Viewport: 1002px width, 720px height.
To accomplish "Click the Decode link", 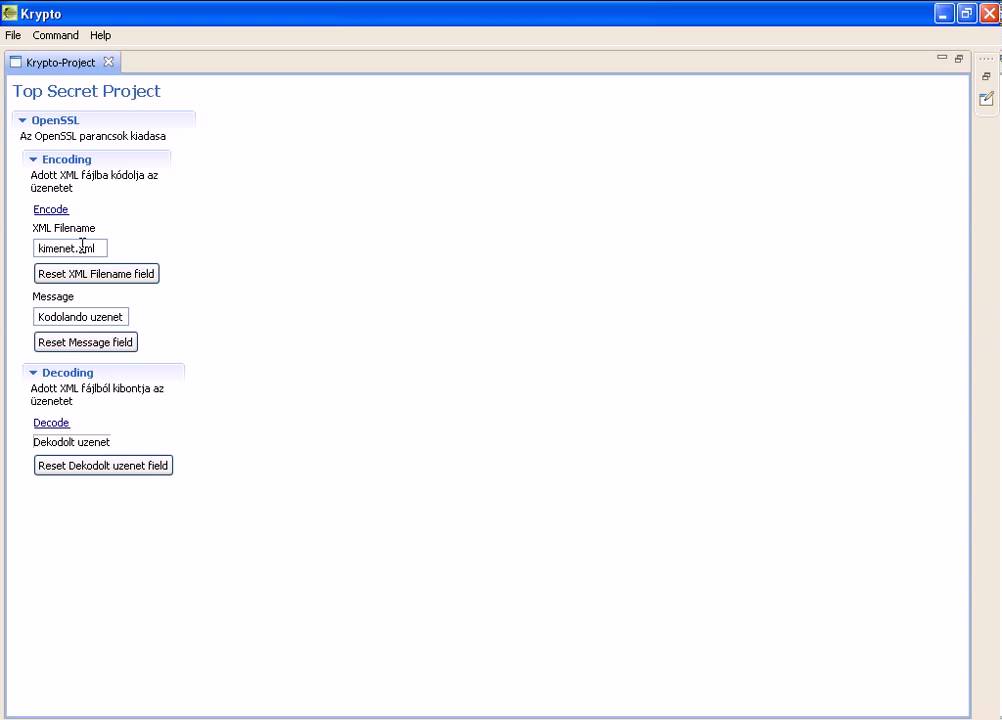I will [x=51, y=423].
